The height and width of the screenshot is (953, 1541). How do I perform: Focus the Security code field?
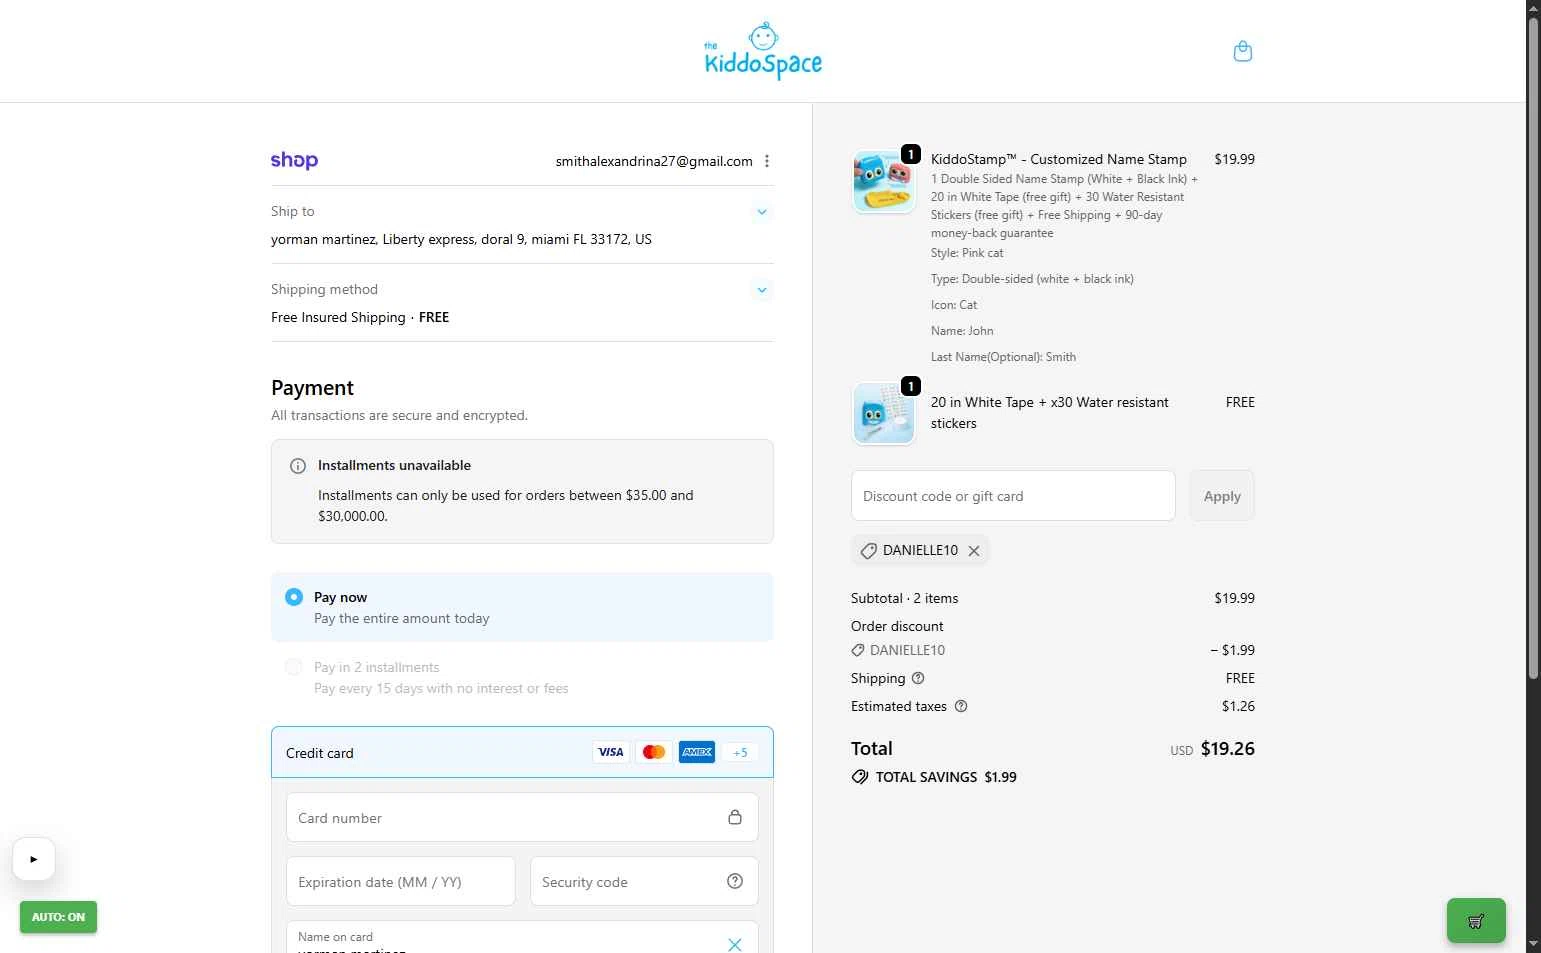644,881
